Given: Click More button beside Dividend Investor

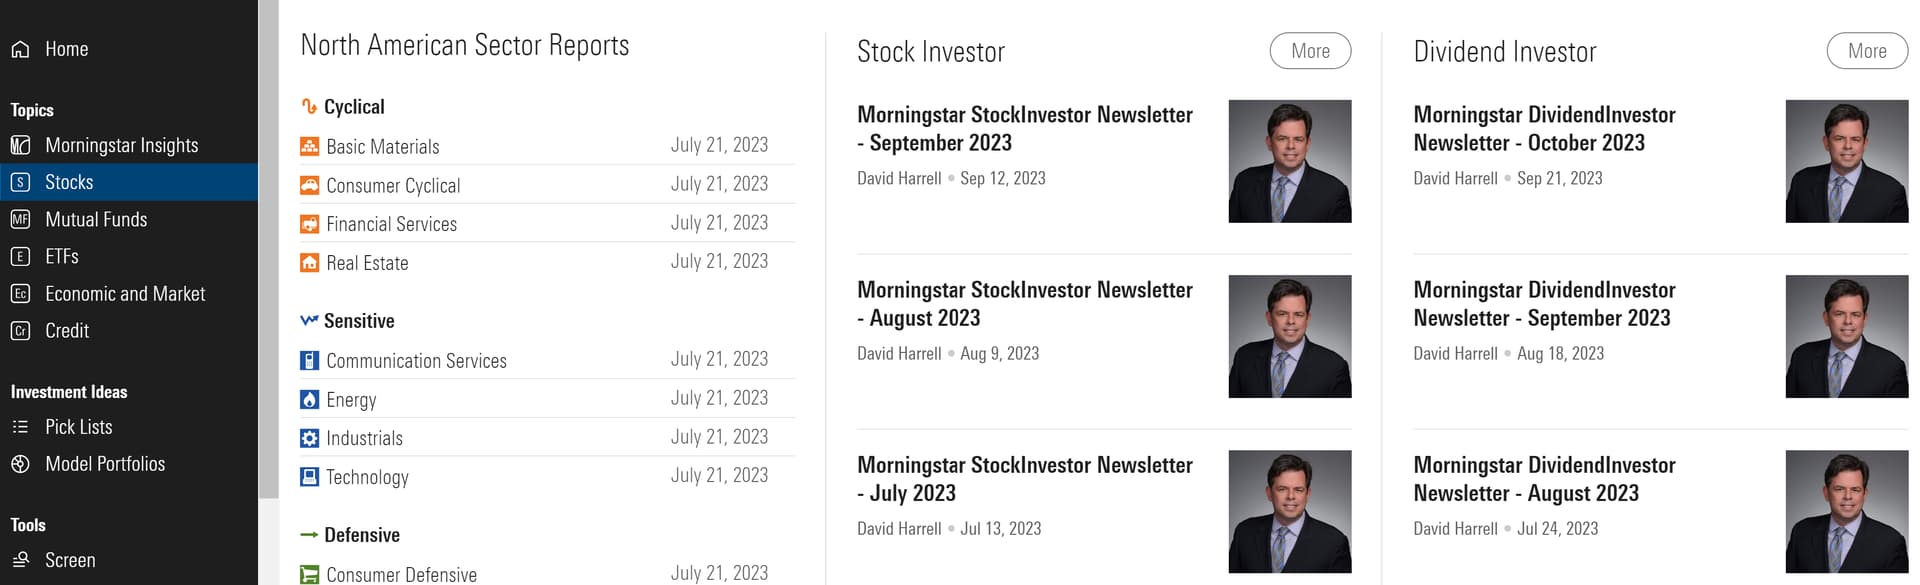Looking at the screenshot, I should click(1867, 51).
